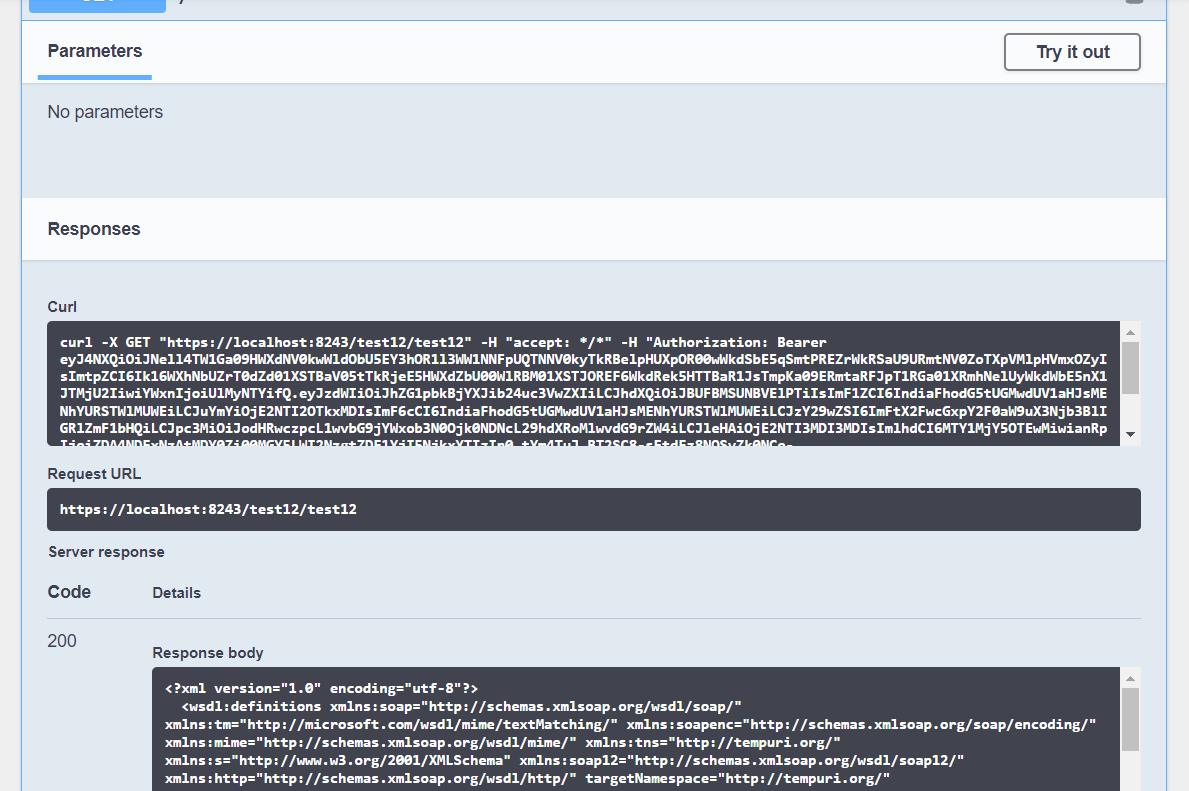Click the Responses section header

click(x=93, y=228)
